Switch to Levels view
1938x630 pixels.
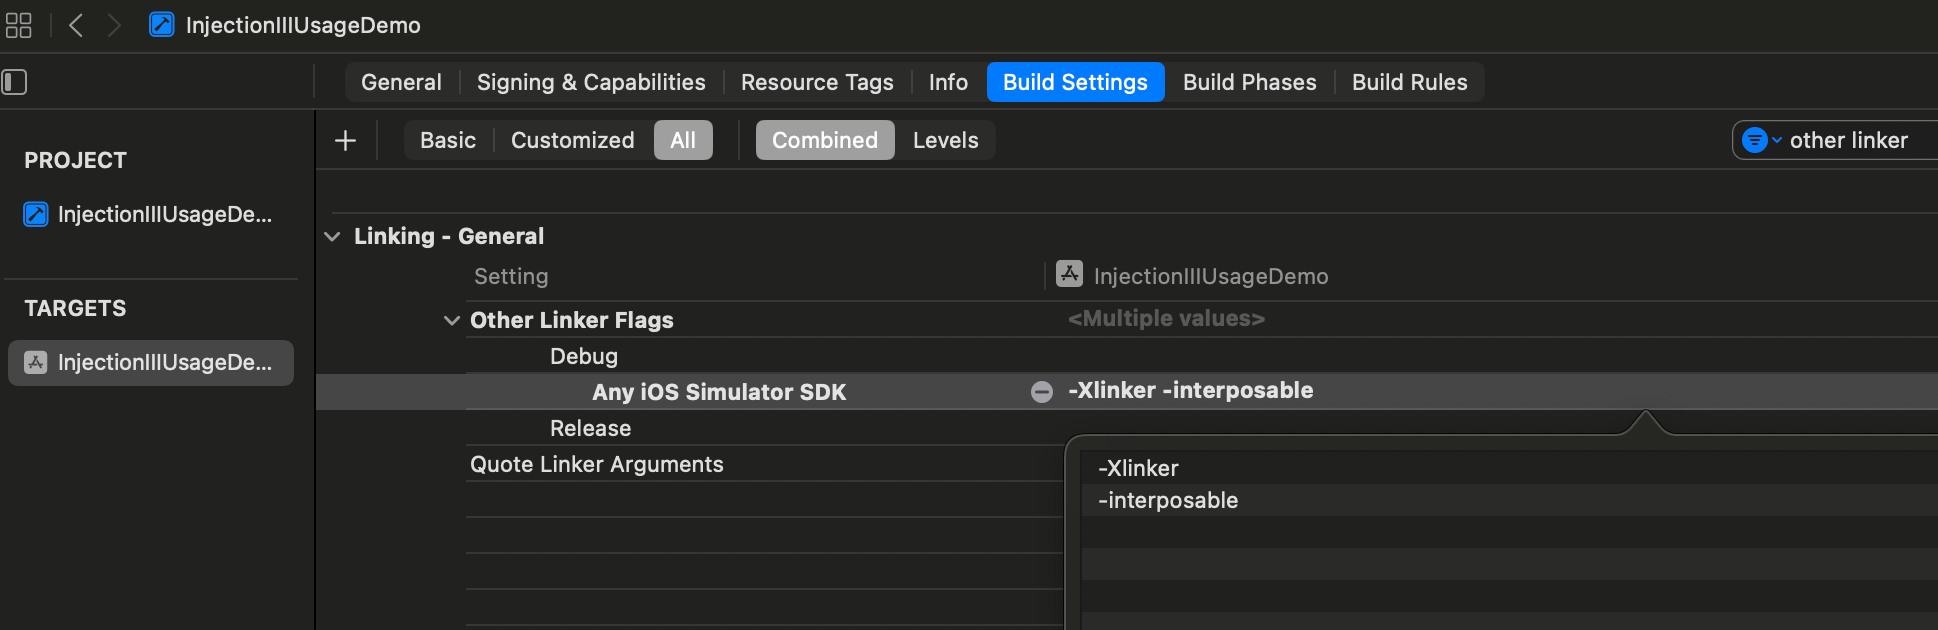[x=944, y=141]
